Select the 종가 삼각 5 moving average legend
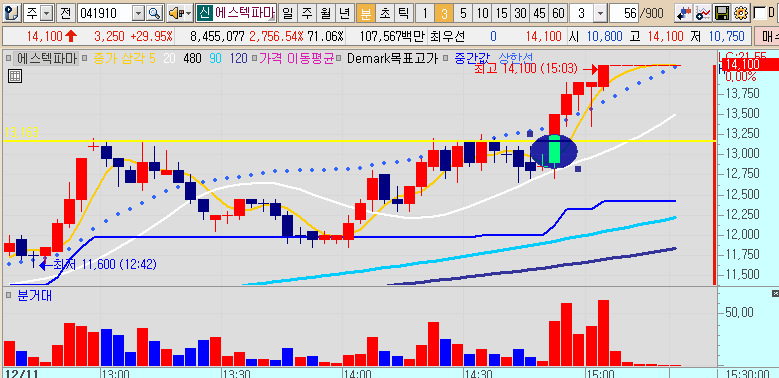 pyautogui.click(x=125, y=59)
